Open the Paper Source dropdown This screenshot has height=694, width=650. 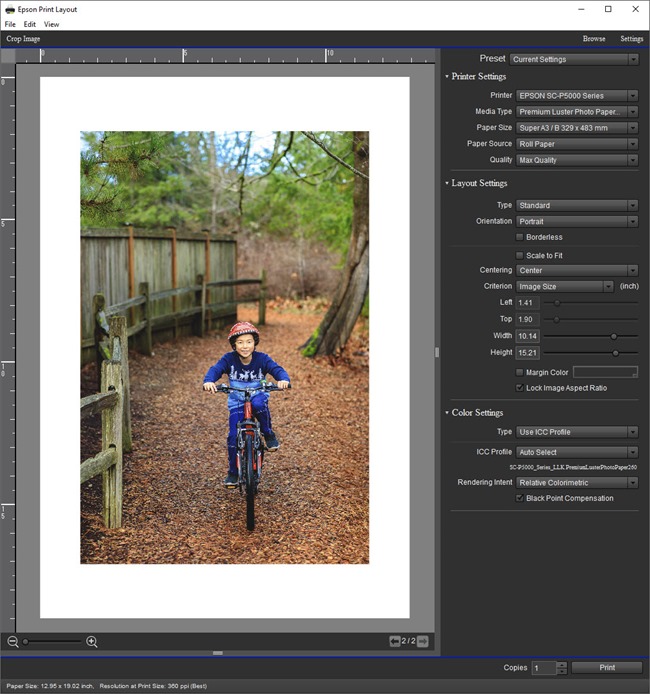577,144
